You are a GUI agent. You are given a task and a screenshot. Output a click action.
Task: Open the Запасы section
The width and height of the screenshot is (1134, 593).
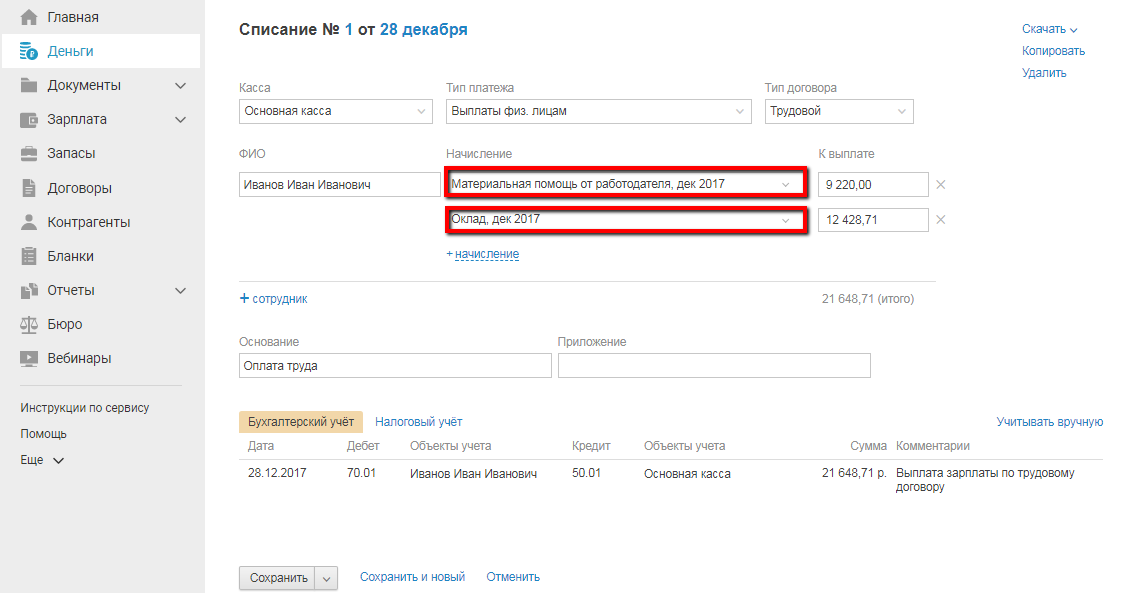[72, 153]
